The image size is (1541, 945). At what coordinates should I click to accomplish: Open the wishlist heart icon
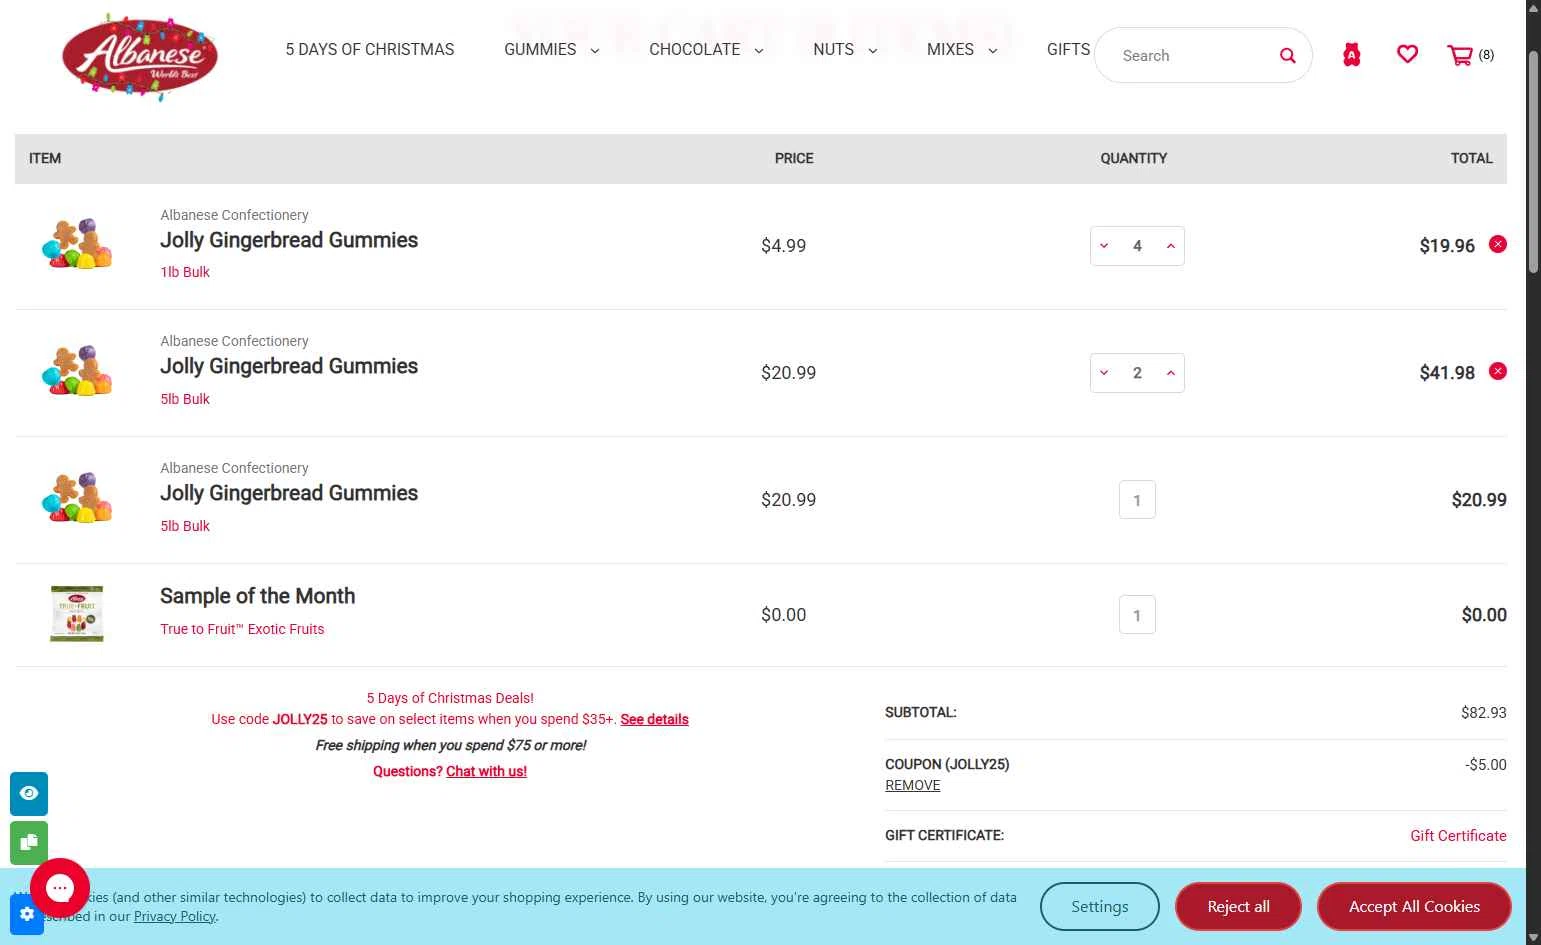[x=1407, y=54]
